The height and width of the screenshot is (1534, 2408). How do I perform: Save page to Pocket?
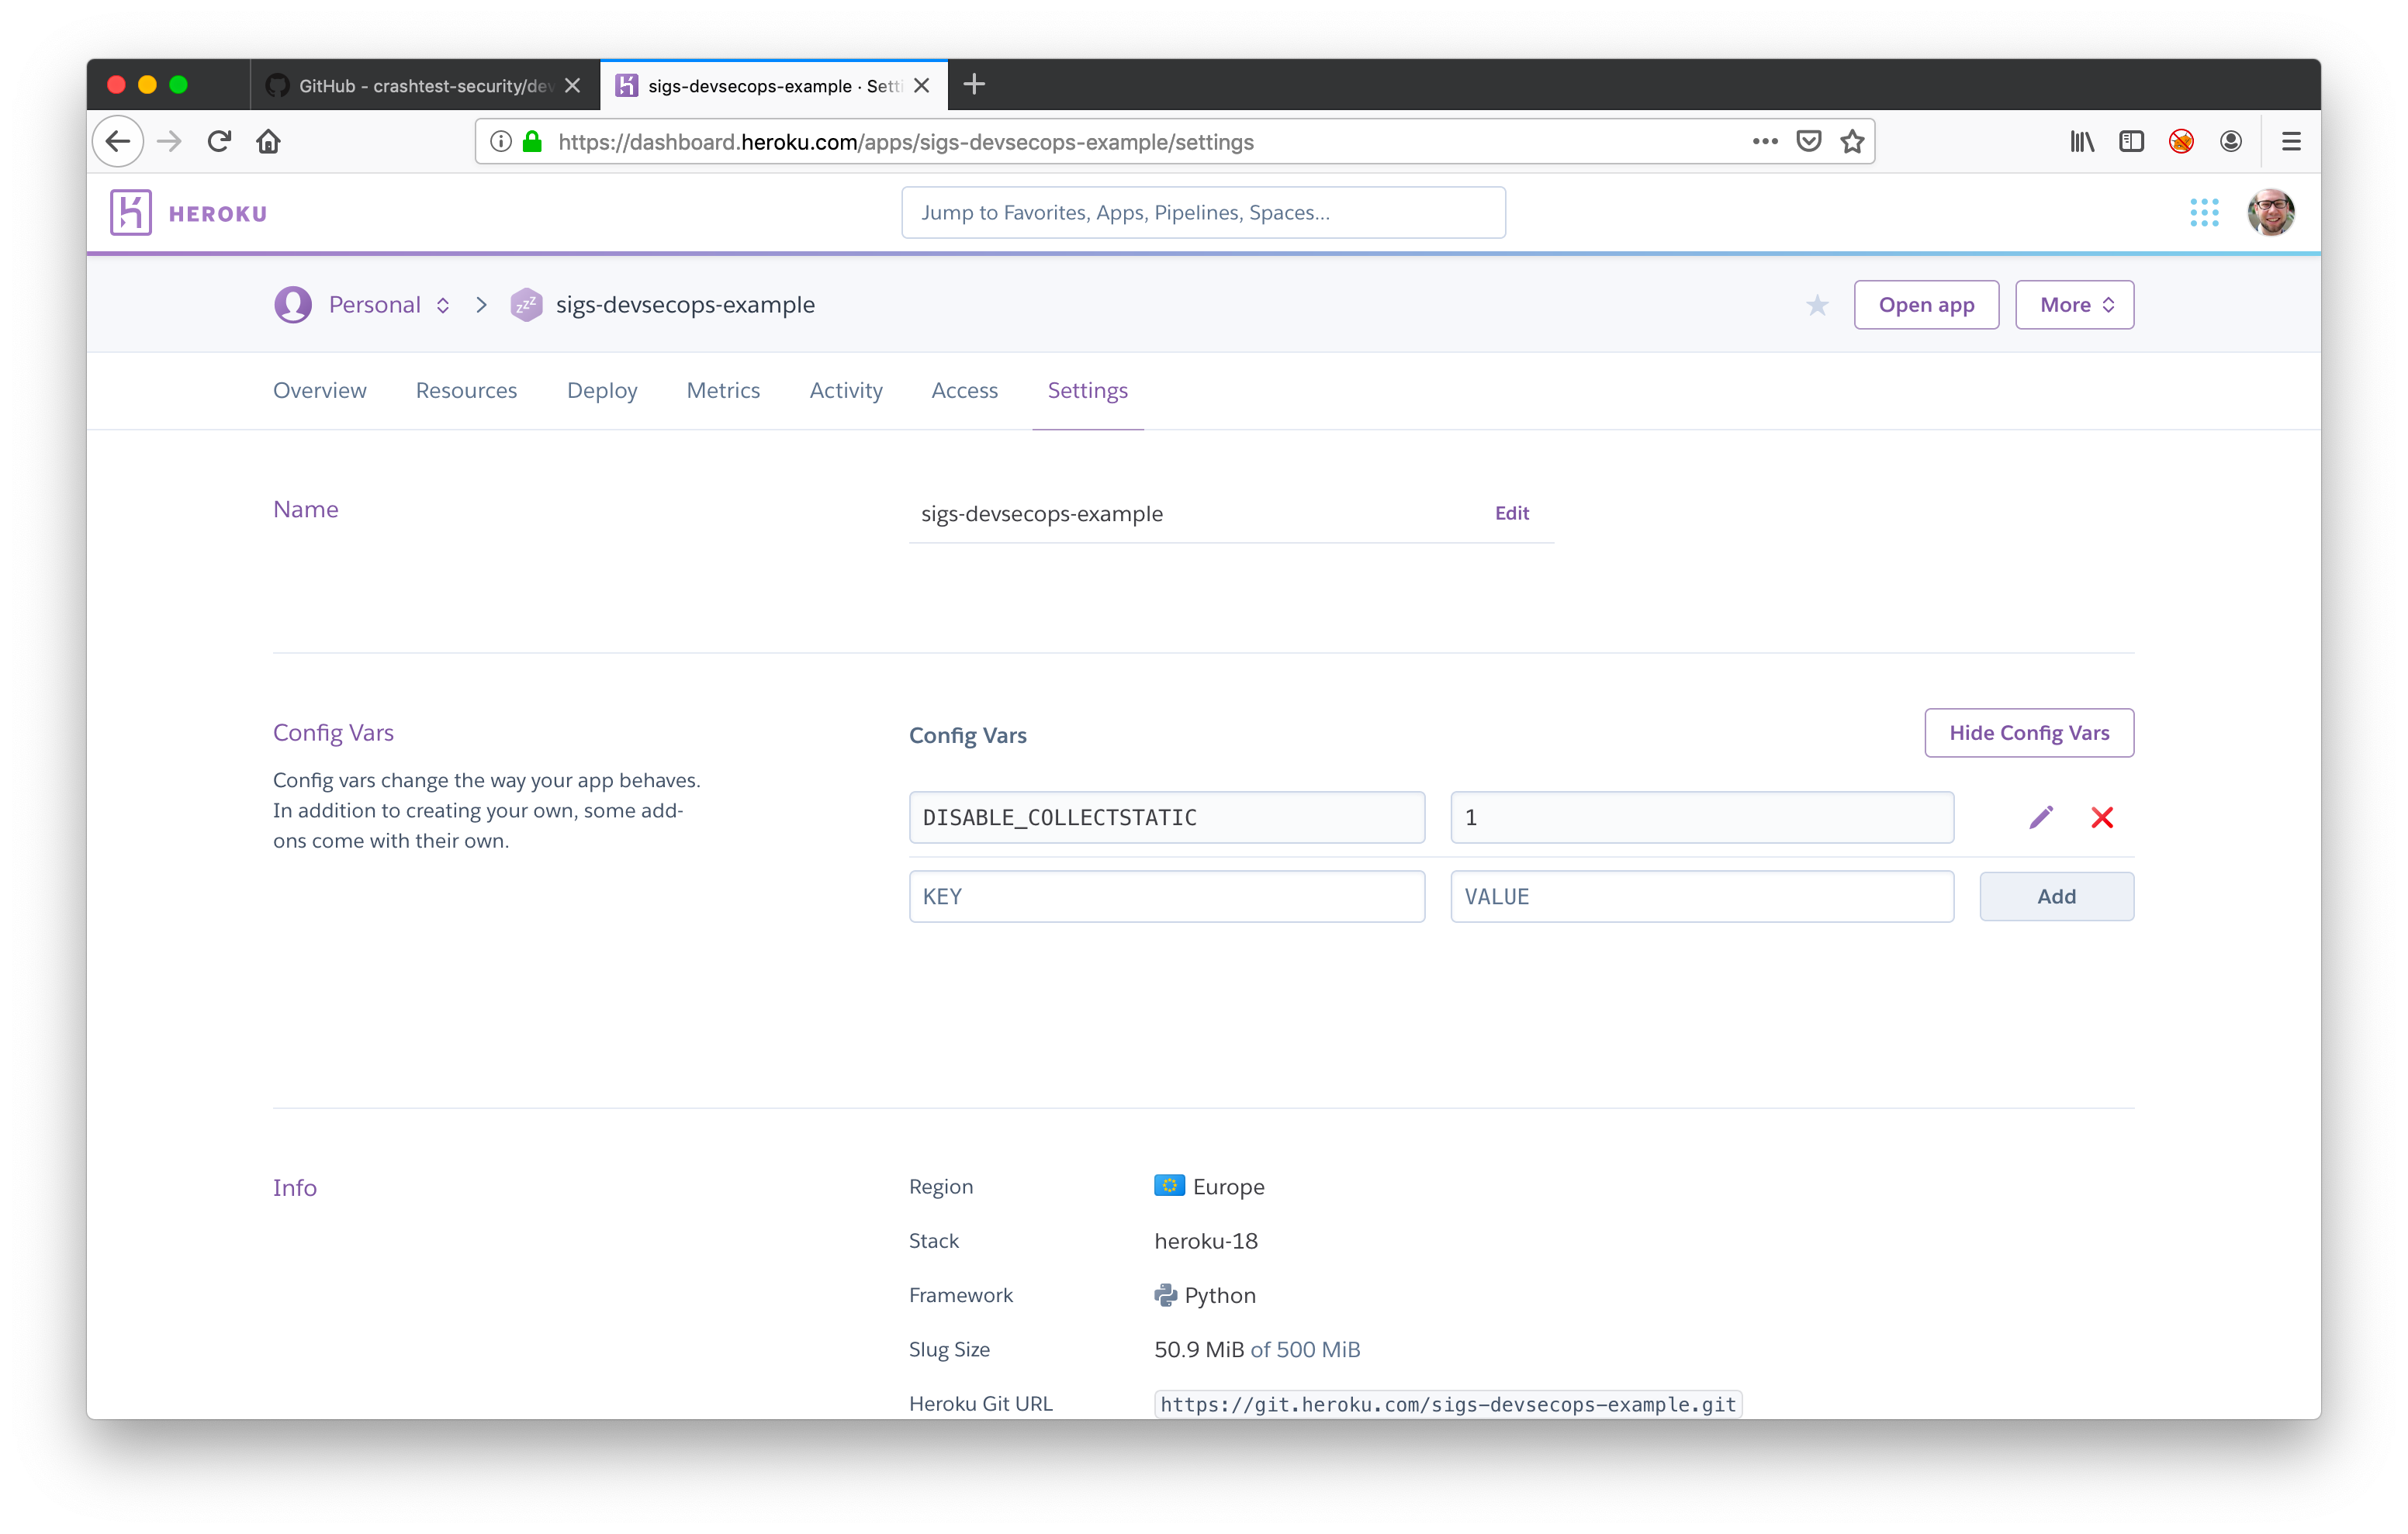tap(1808, 141)
